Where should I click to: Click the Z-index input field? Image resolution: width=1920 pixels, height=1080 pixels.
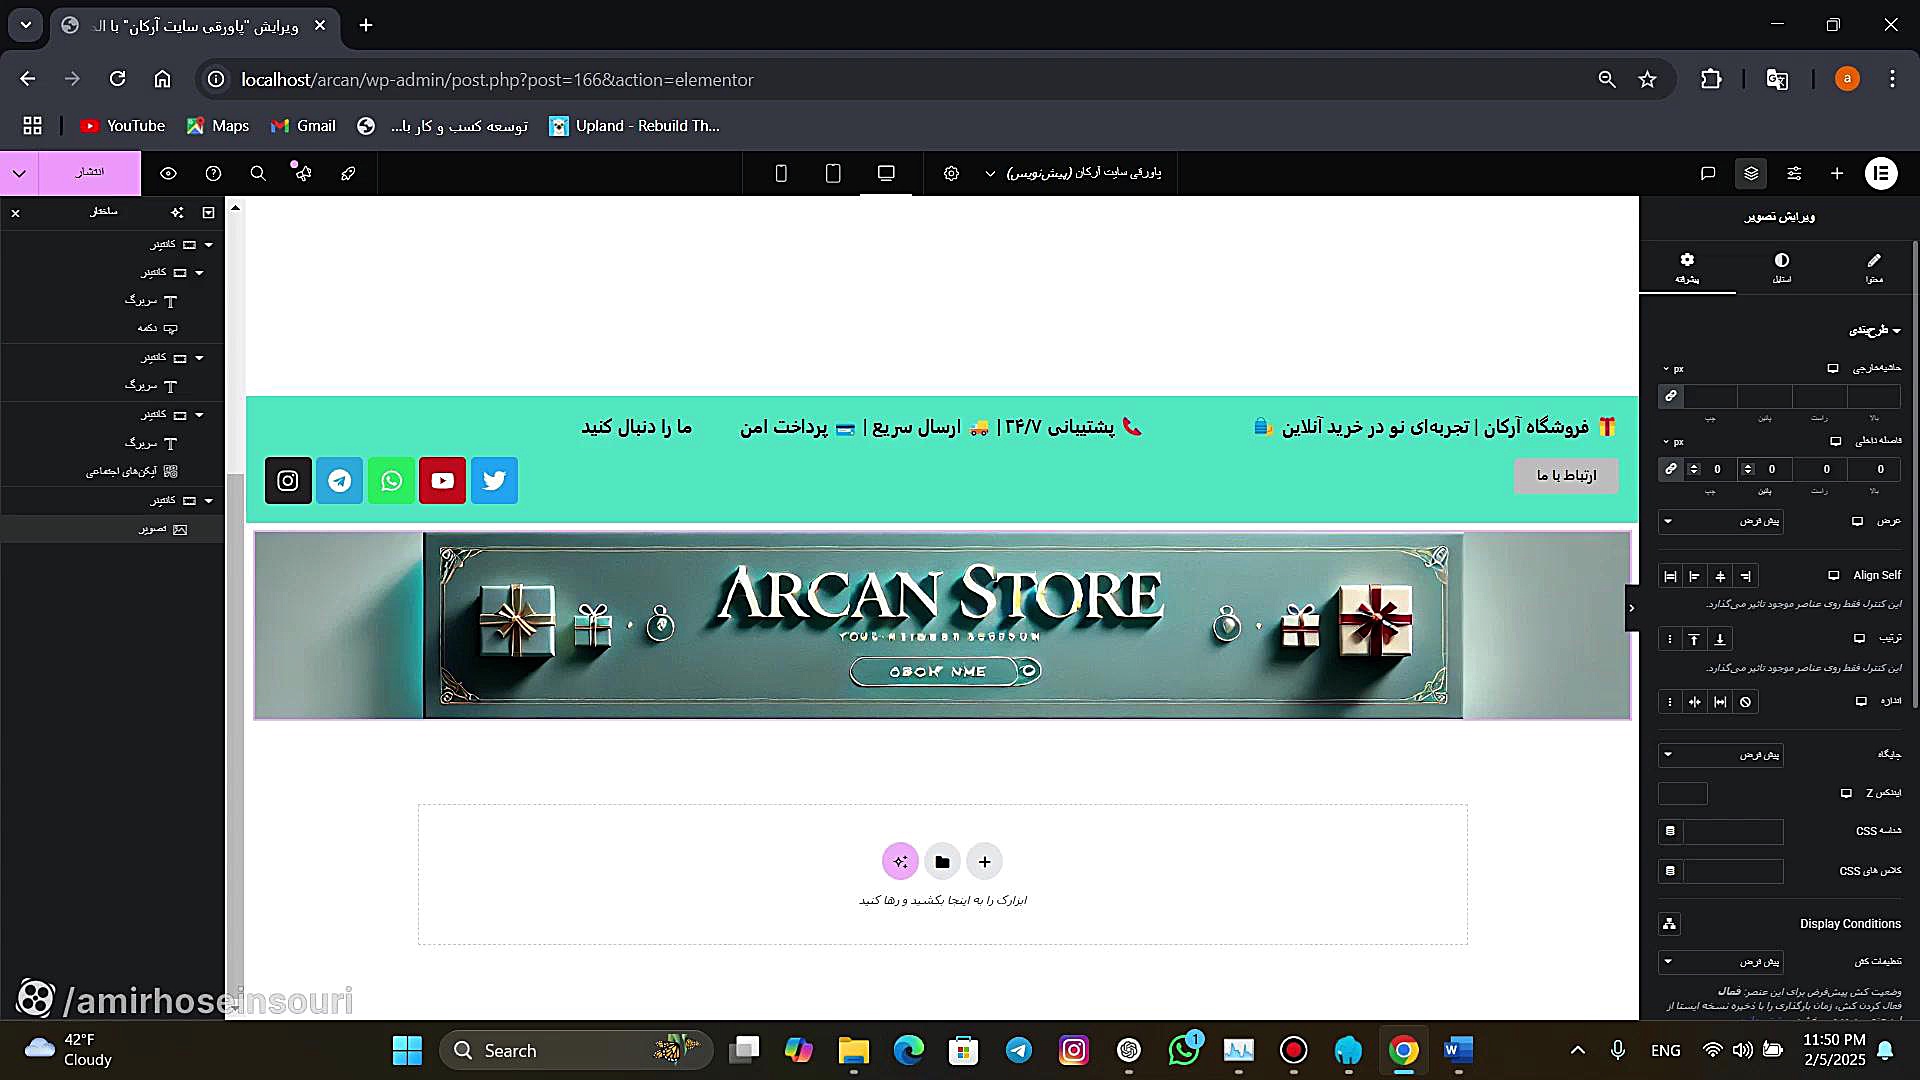coord(1683,794)
